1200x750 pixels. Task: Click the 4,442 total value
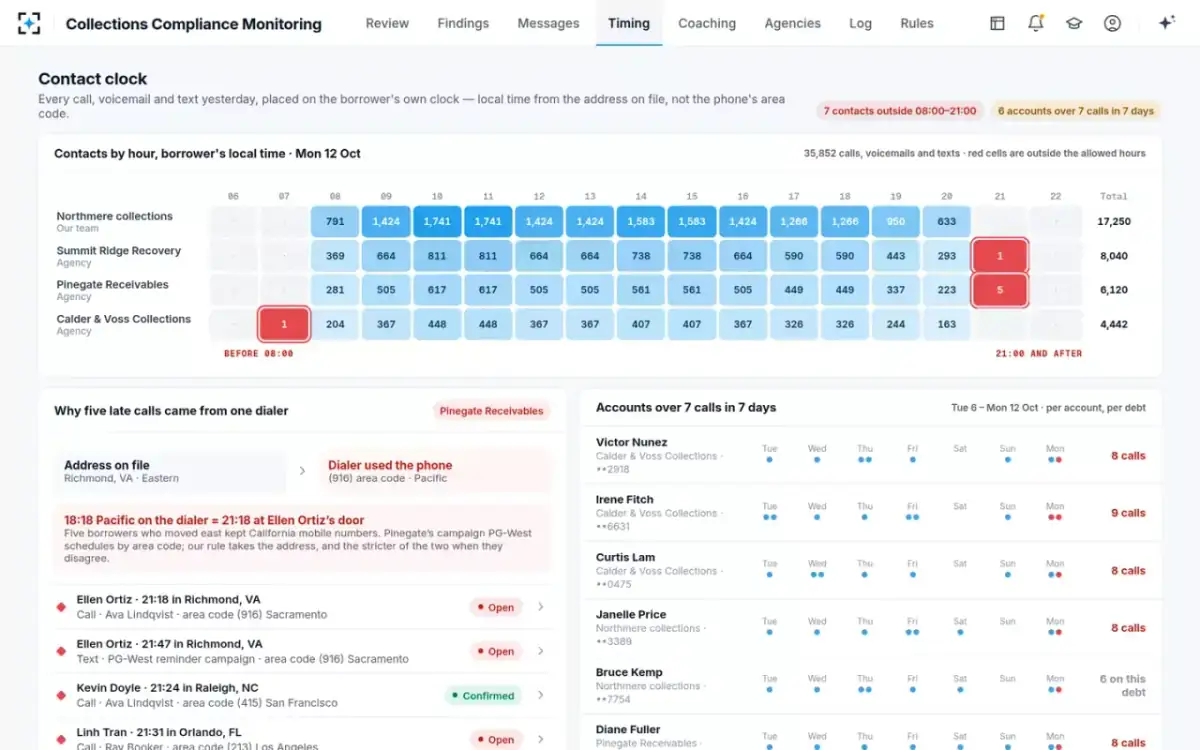pos(1113,324)
